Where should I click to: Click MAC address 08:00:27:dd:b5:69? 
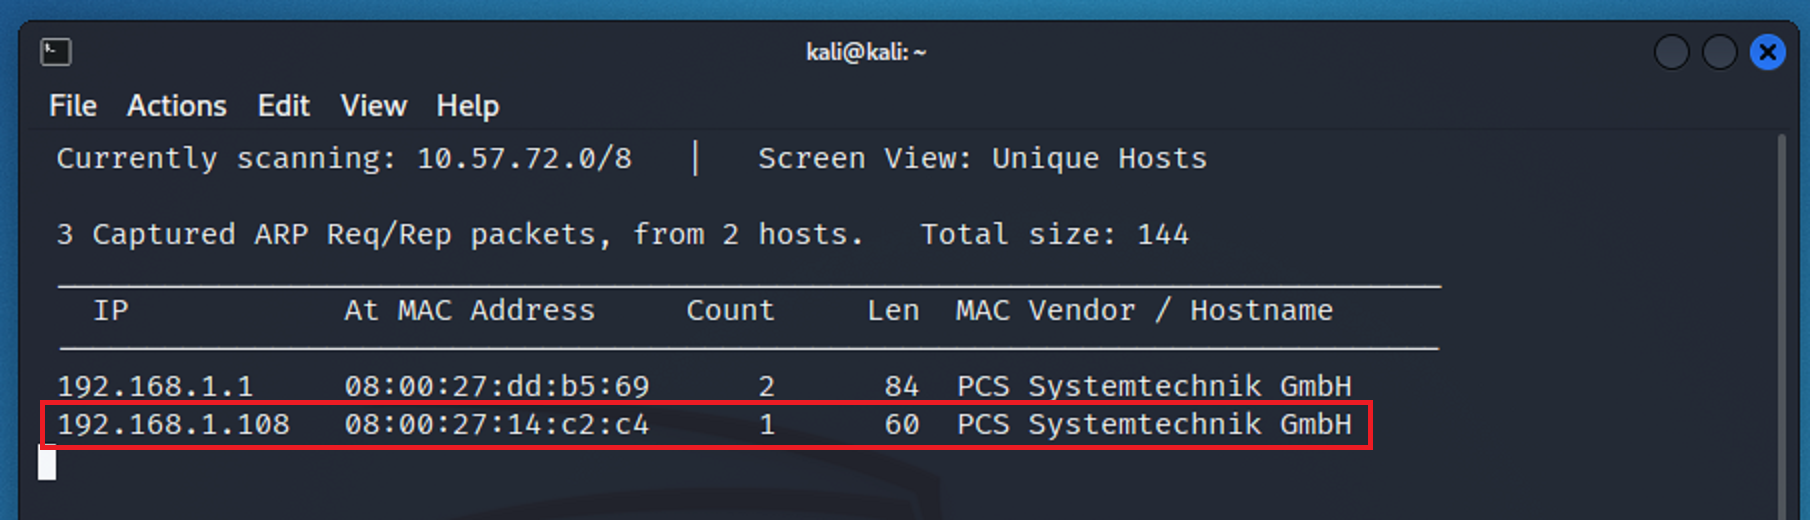click(496, 386)
